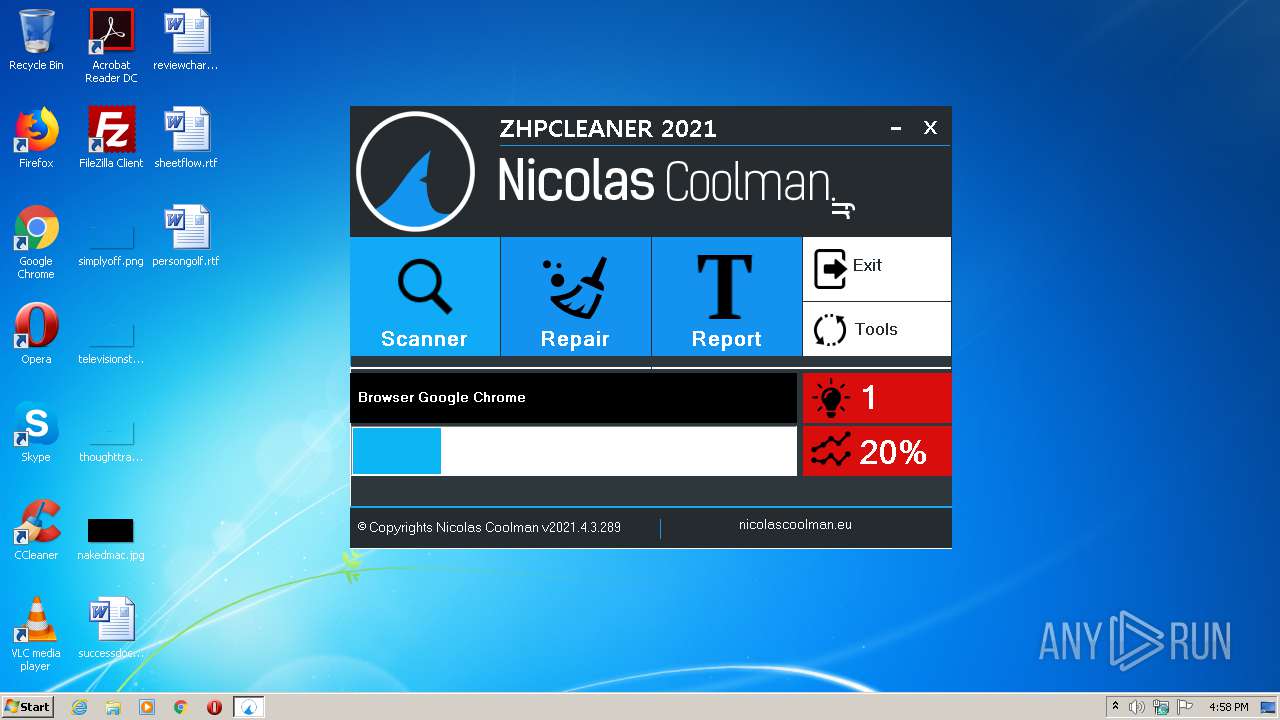
Task: Minimize the ZHPCleaner window
Action: pos(896,128)
